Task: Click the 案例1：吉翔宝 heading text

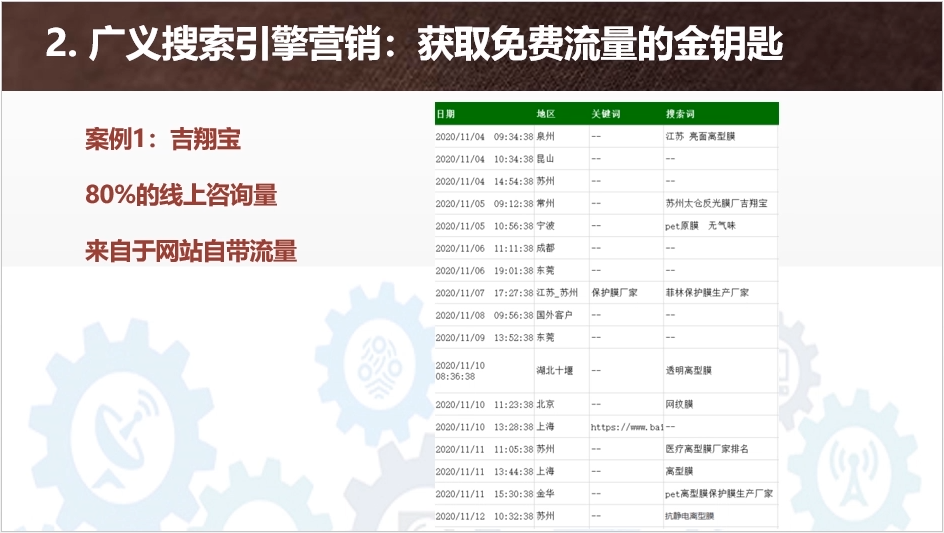Action: (163, 140)
